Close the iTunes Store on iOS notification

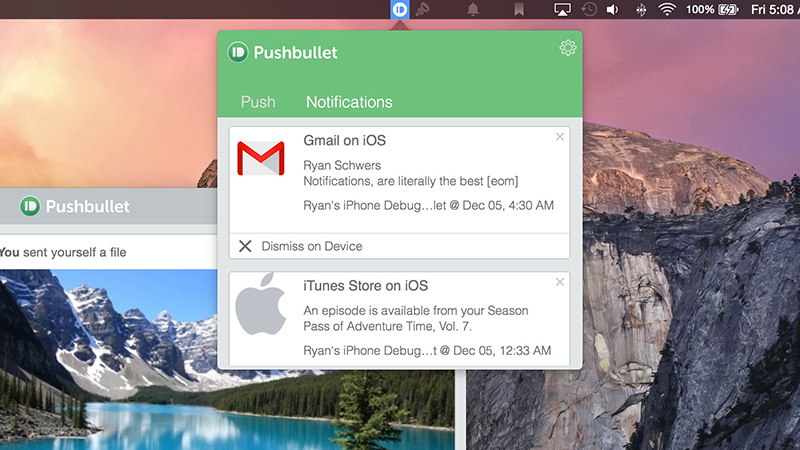click(x=560, y=282)
